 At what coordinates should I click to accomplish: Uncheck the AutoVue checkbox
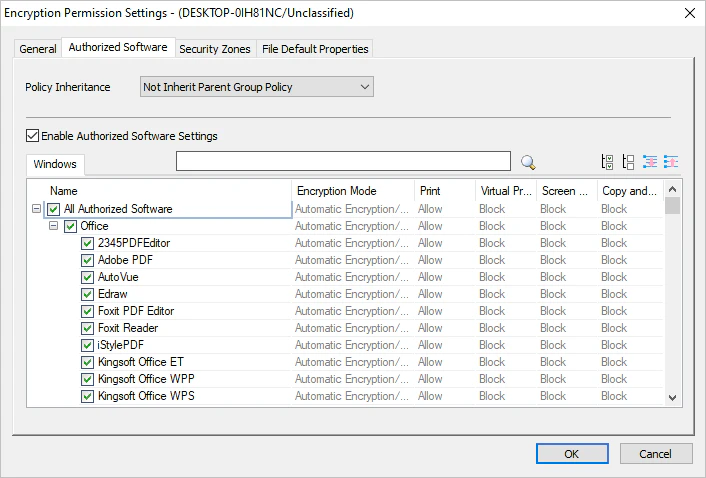[87, 277]
